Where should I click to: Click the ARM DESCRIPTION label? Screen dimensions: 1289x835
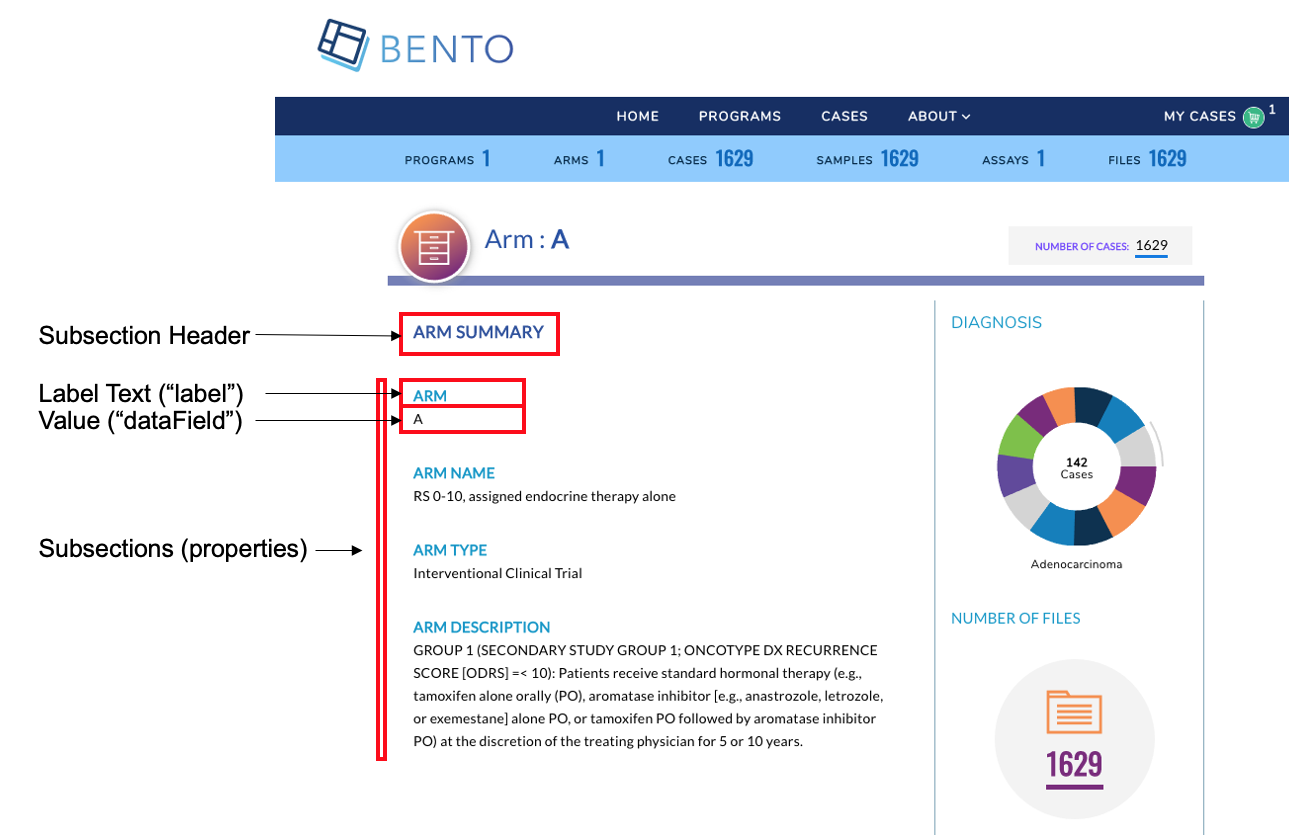pyautogui.click(x=481, y=627)
